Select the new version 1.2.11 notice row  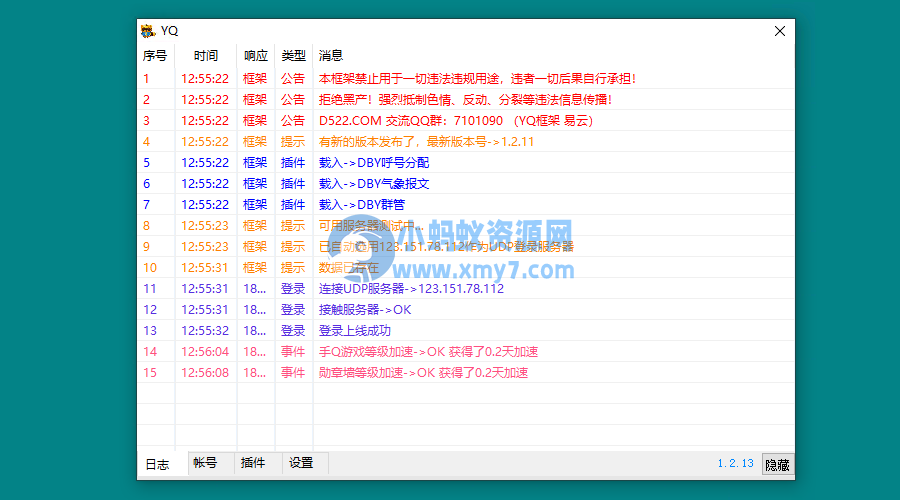click(x=426, y=141)
